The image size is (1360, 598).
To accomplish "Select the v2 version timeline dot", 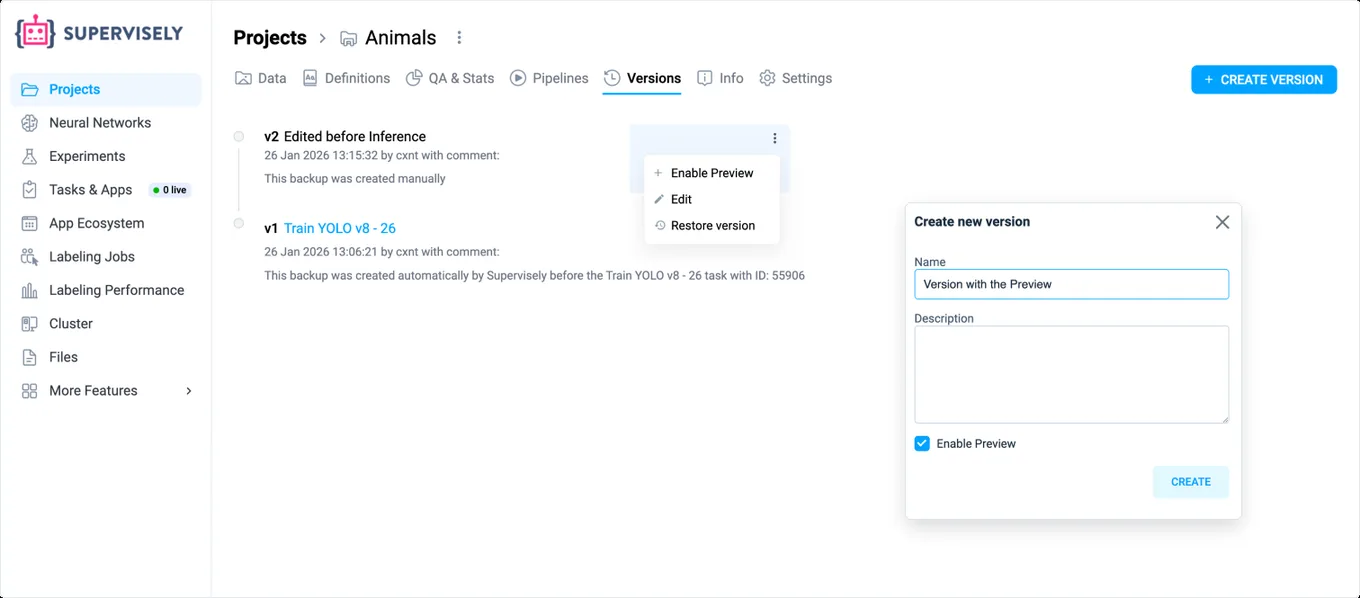I will 238,136.
